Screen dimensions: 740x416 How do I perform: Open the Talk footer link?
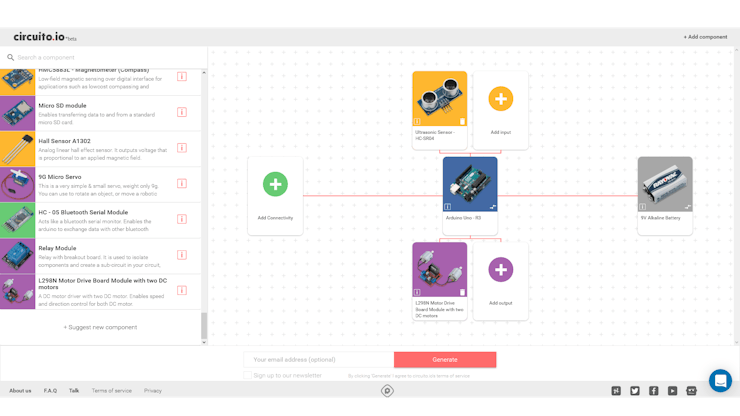(x=74, y=391)
